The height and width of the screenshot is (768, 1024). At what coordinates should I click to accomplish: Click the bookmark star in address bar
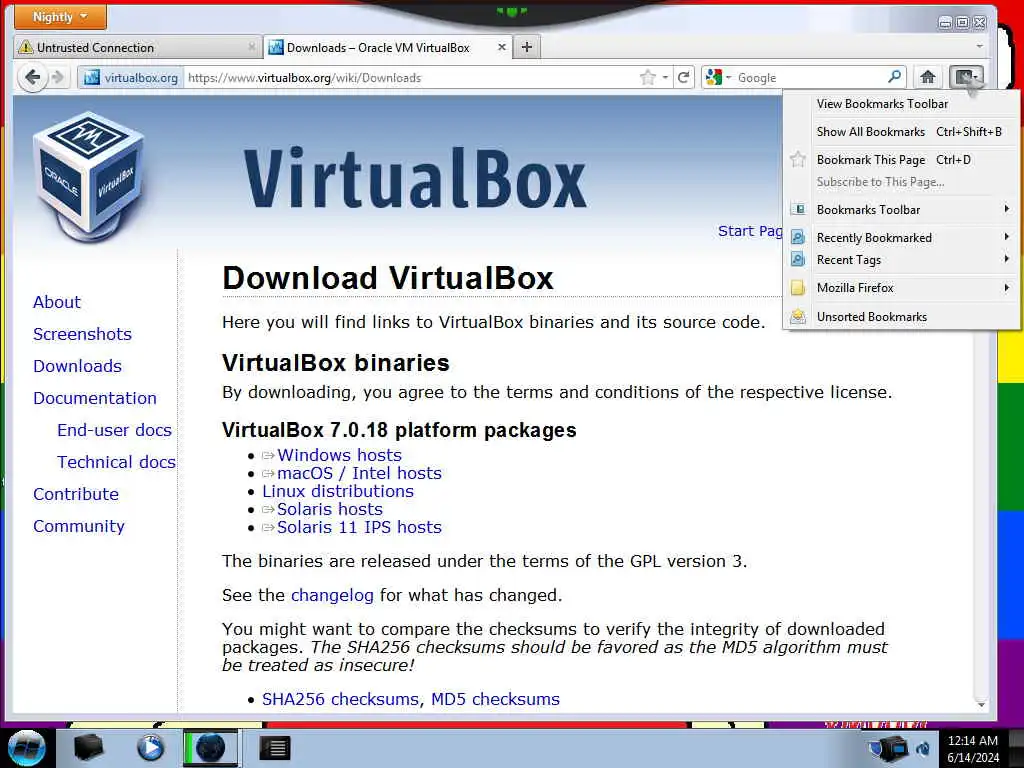(x=648, y=77)
